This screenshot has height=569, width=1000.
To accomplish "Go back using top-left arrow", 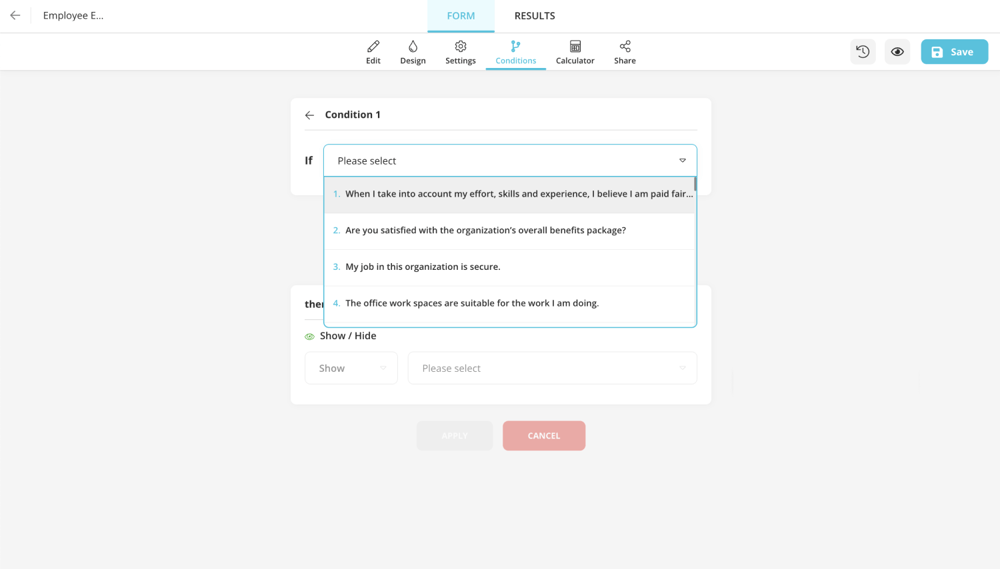I will tap(15, 16).
